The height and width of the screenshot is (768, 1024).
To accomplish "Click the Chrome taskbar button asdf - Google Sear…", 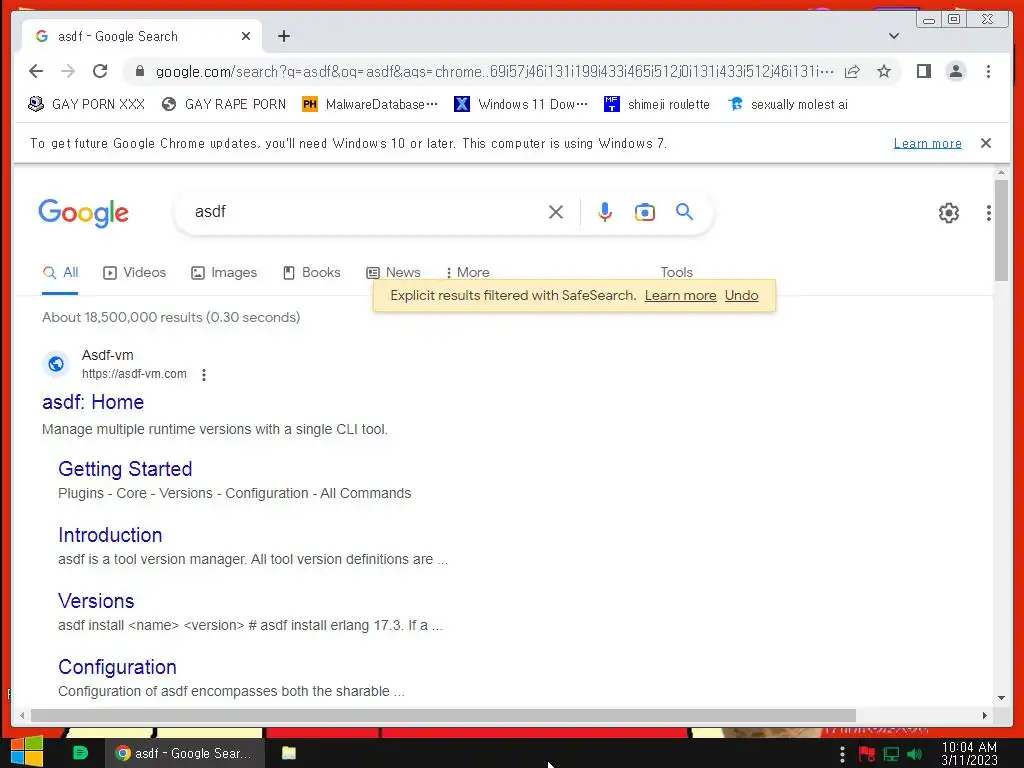I will click(x=185, y=753).
